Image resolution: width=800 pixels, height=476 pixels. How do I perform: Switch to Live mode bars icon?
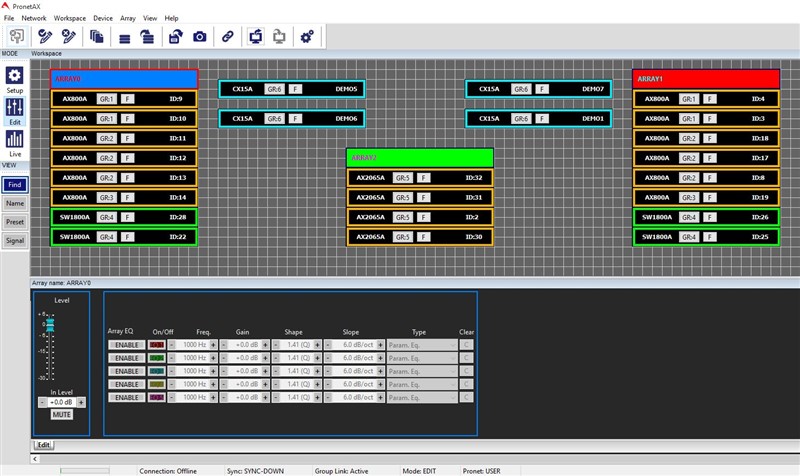point(14,139)
